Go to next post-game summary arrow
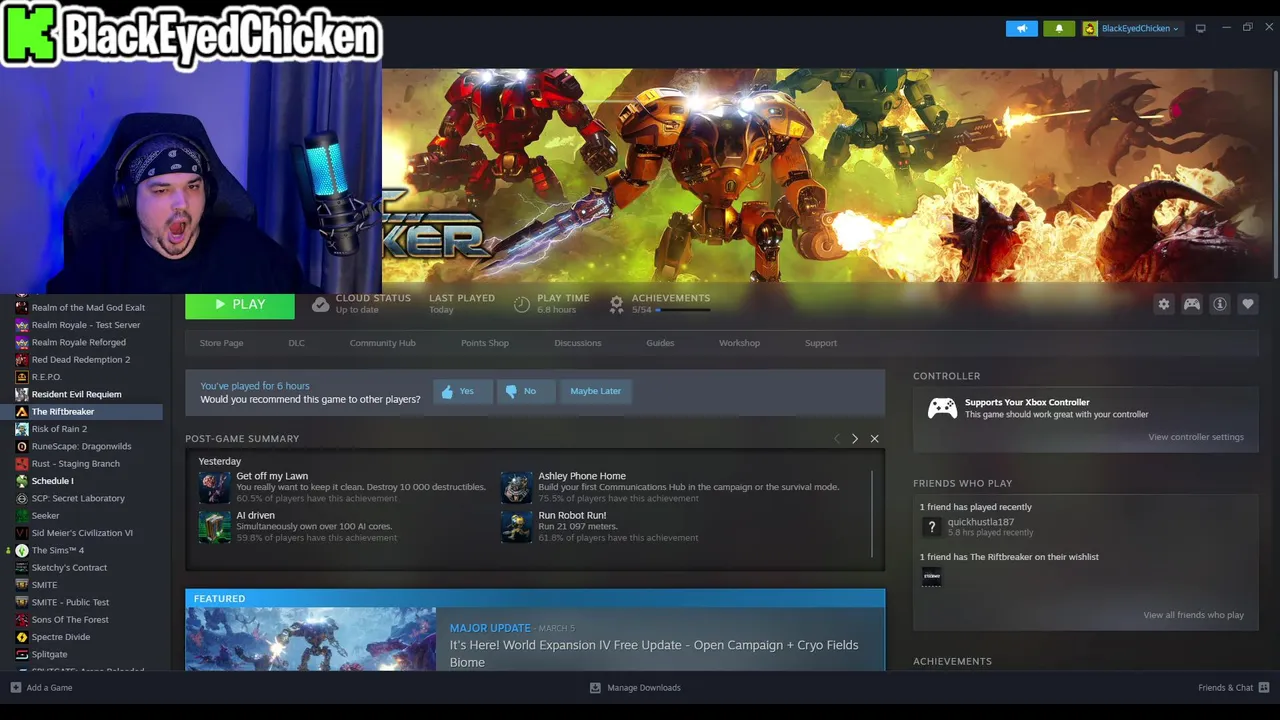This screenshot has width=1280, height=720. pyautogui.click(x=855, y=439)
